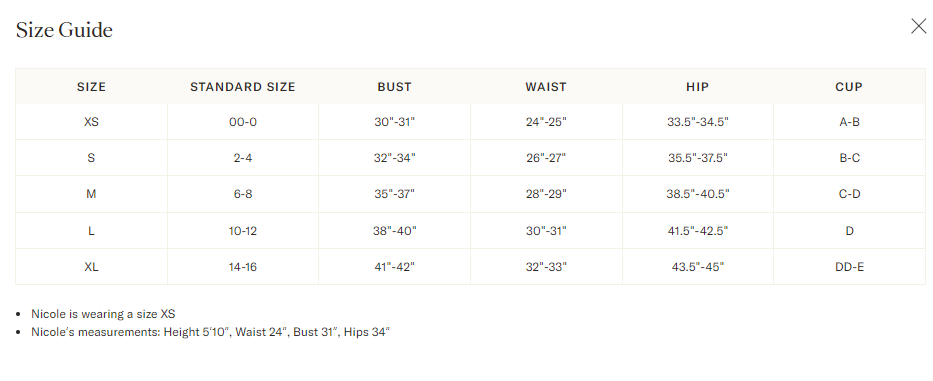Image resolution: width=933 pixels, height=381 pixels.
Task: Click the A-B cup cell
Action: pos(849,122)
